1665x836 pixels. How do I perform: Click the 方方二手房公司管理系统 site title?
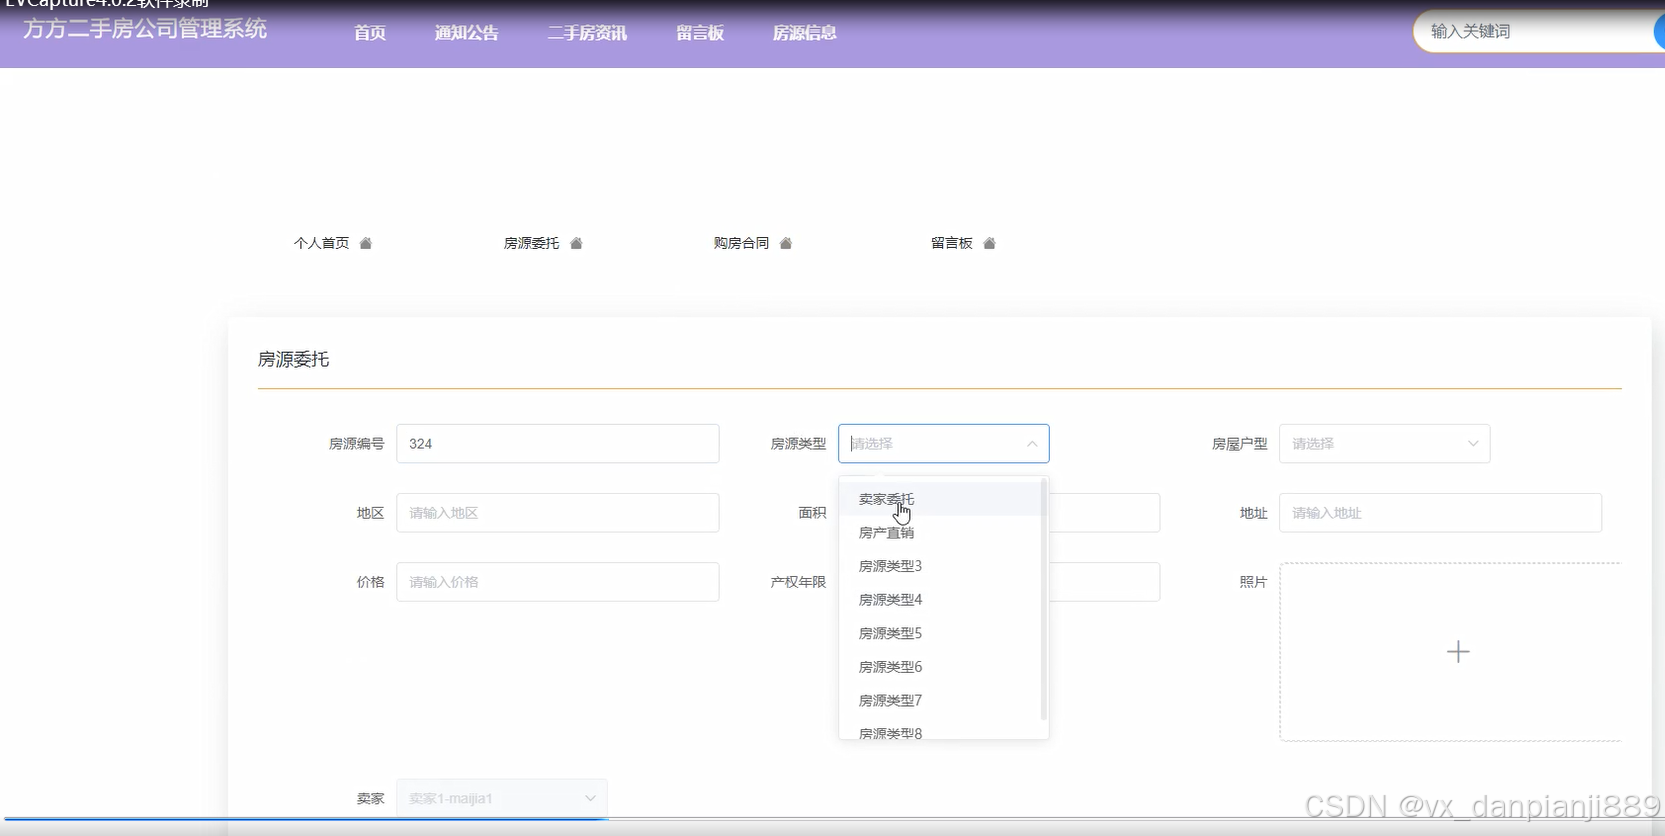click(x=146, y=29)
